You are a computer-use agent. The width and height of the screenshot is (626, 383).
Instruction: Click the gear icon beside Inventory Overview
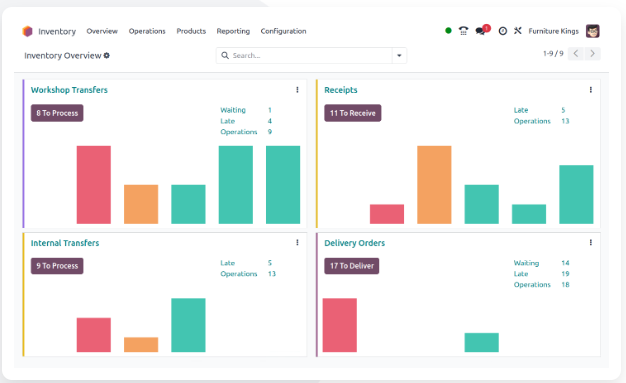pos(107,56)
